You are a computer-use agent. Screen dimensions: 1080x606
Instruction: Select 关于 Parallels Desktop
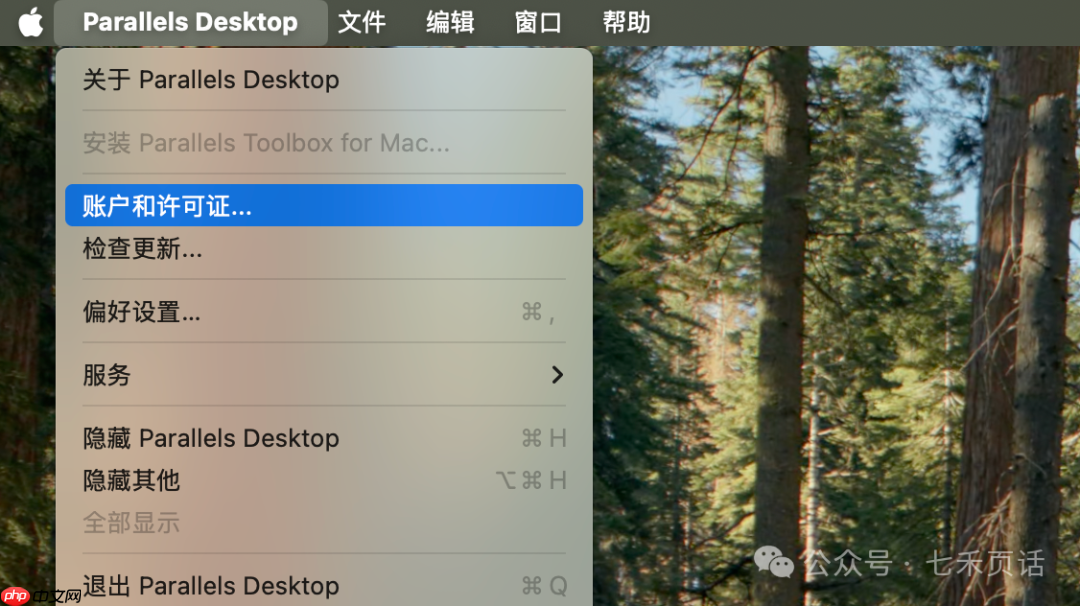click(210, 79)
